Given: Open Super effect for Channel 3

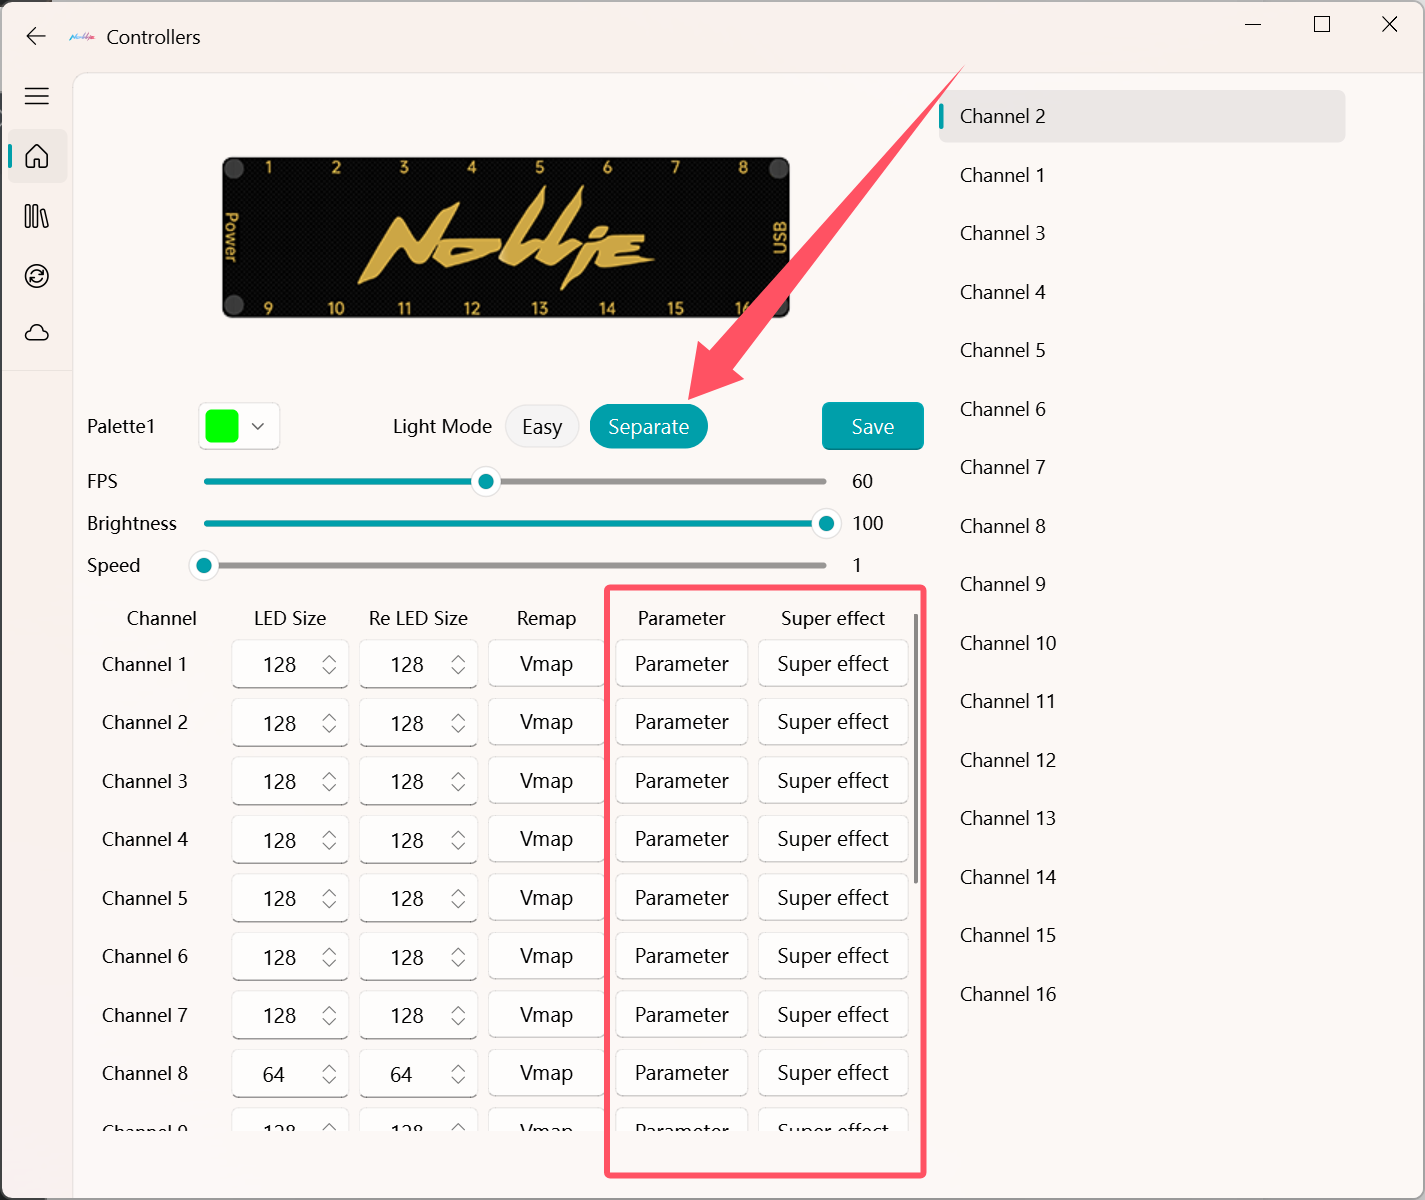Looking at the screenshot, I should 832,781.
